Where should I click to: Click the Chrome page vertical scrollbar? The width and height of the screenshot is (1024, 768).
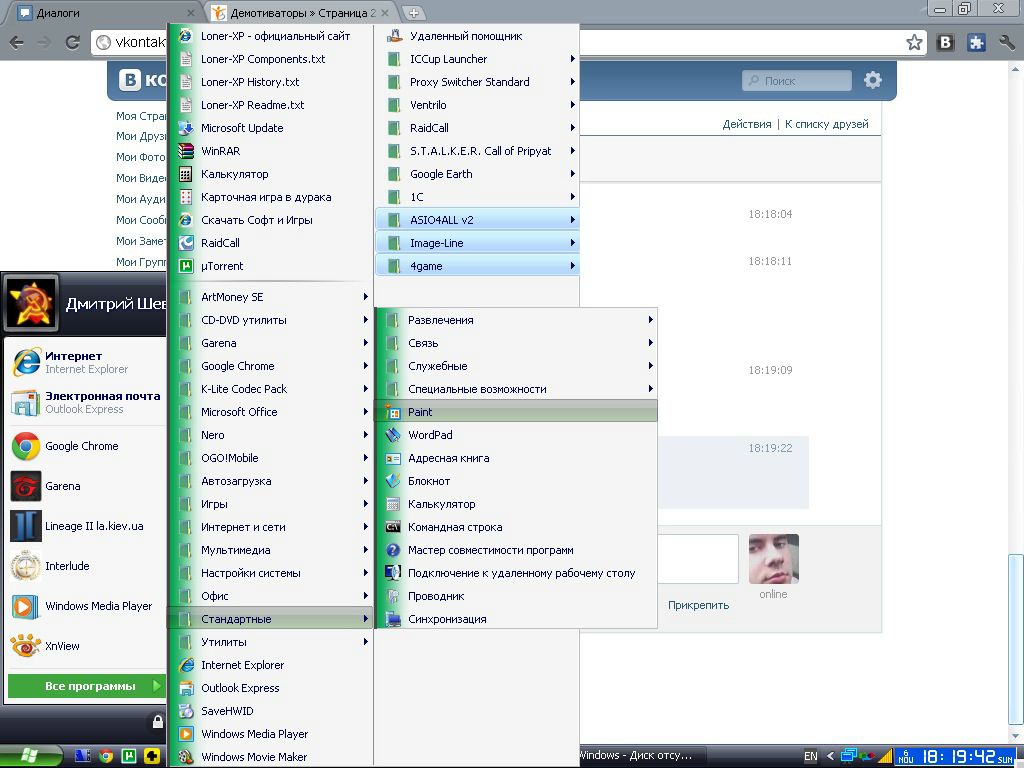1016,637
